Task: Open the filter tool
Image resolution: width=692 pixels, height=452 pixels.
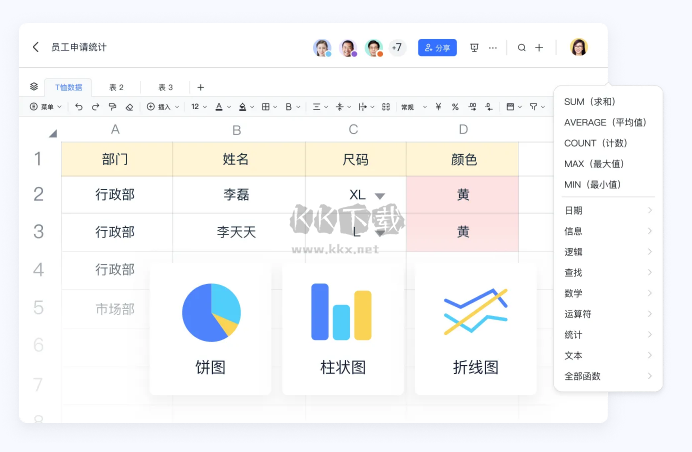Action: pos(534,107)
